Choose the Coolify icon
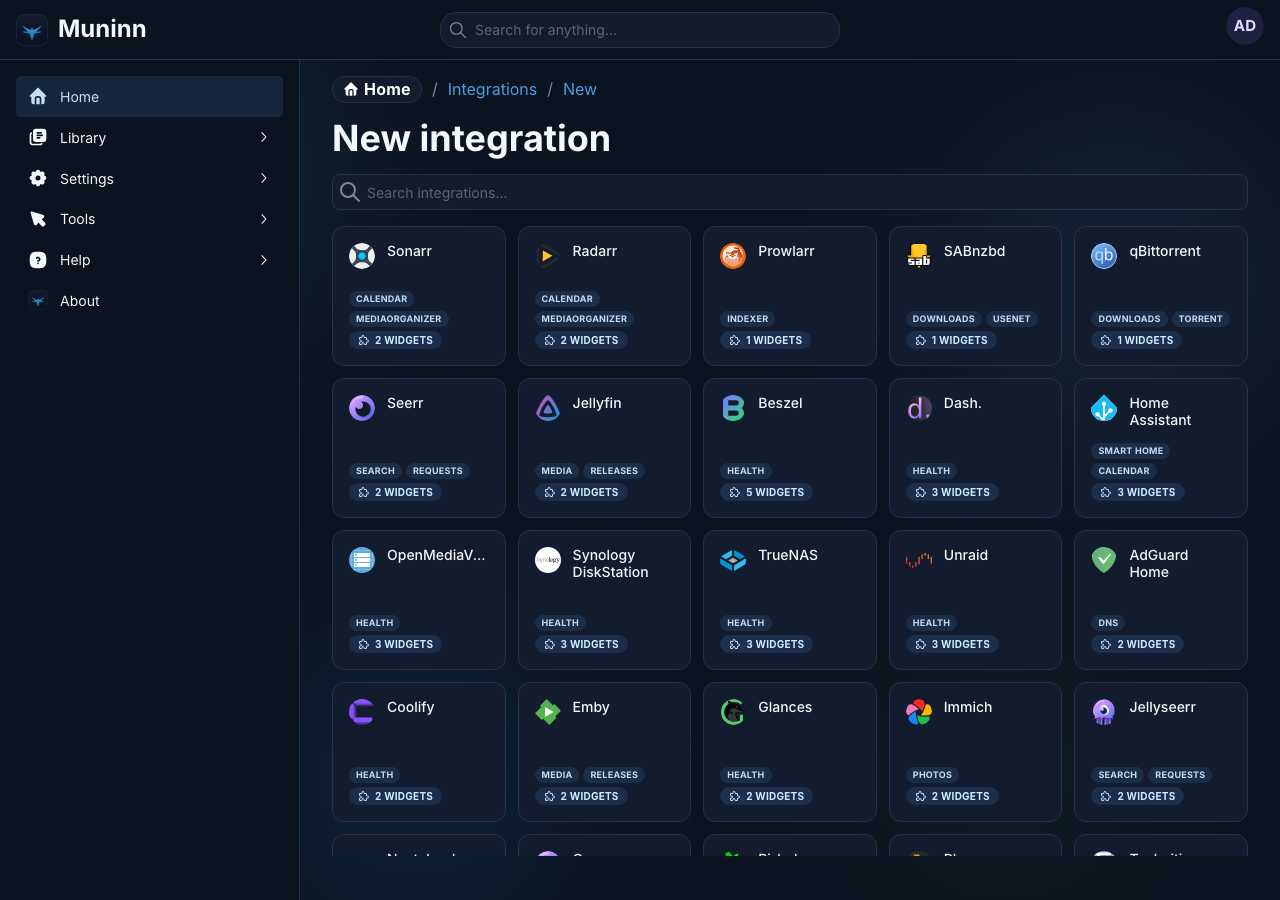 [362, 712]
